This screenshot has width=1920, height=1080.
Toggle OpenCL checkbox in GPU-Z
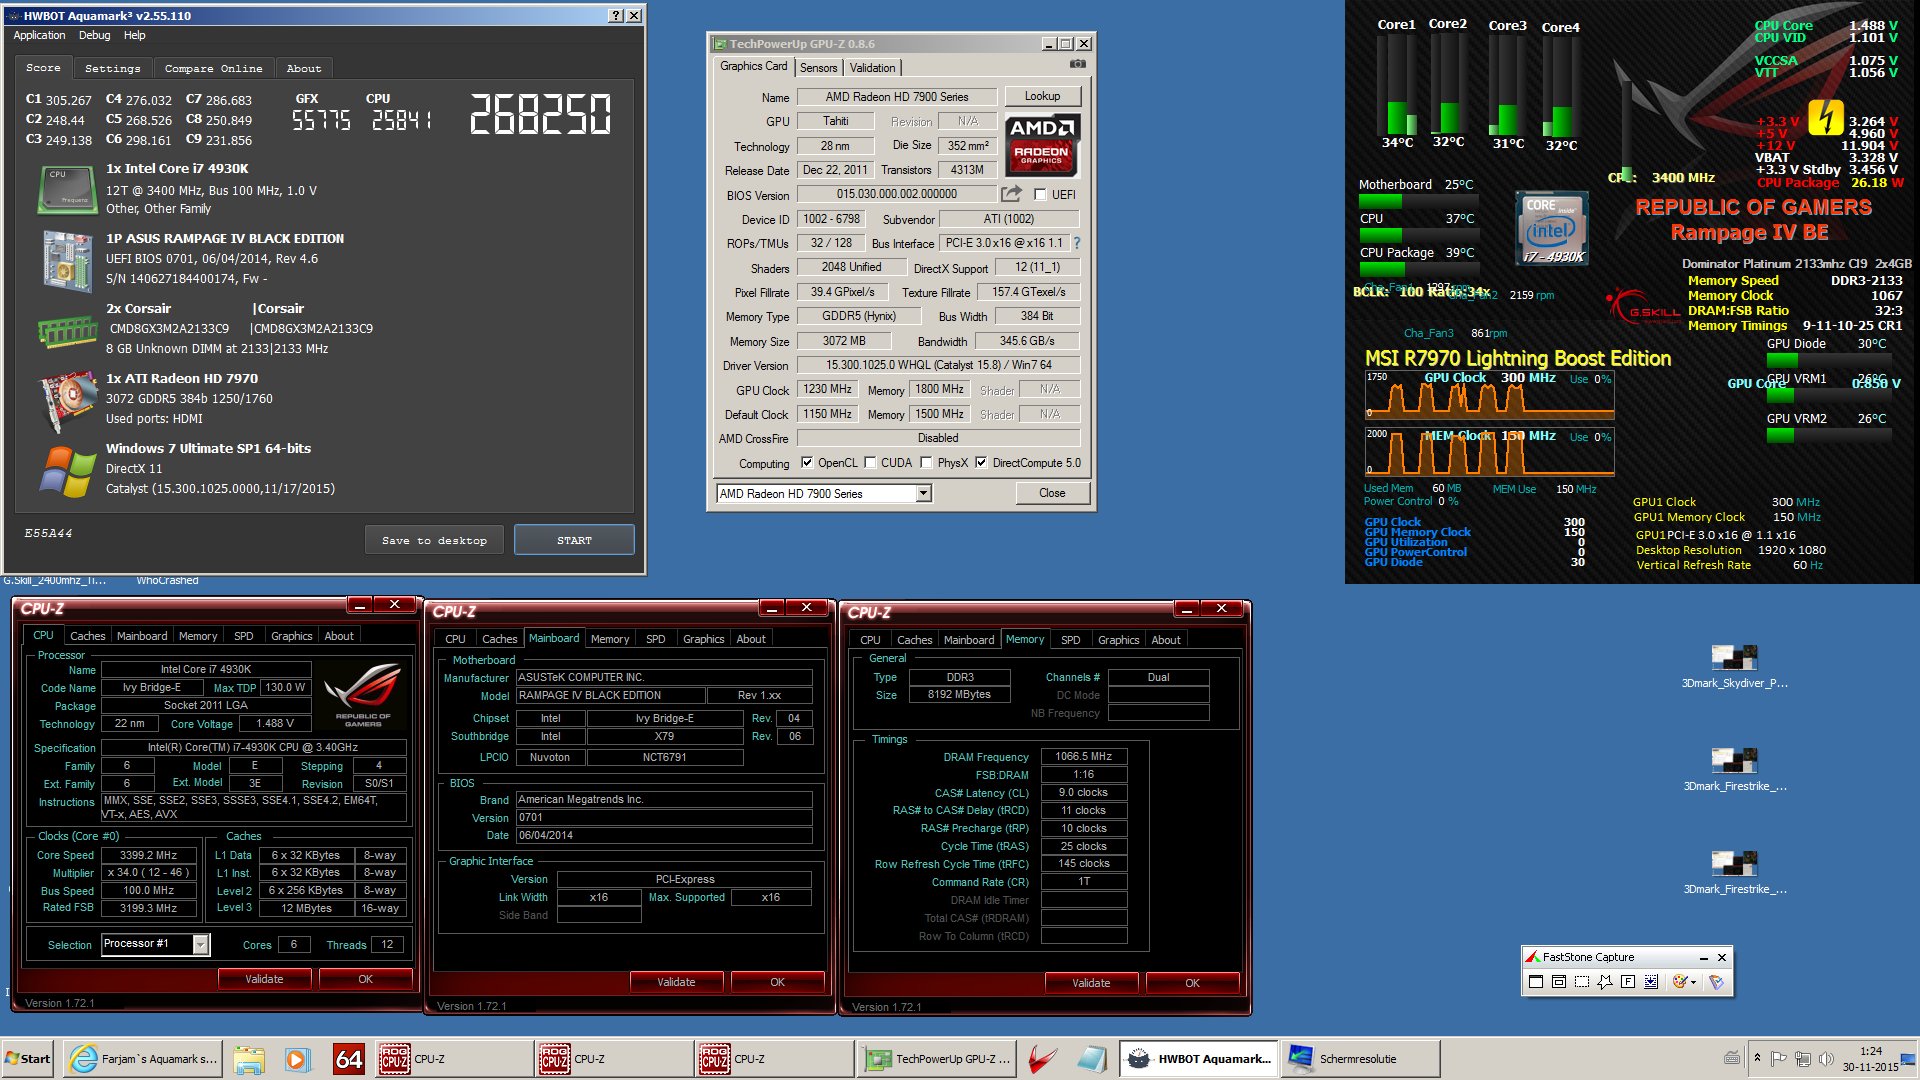point(807,463)
